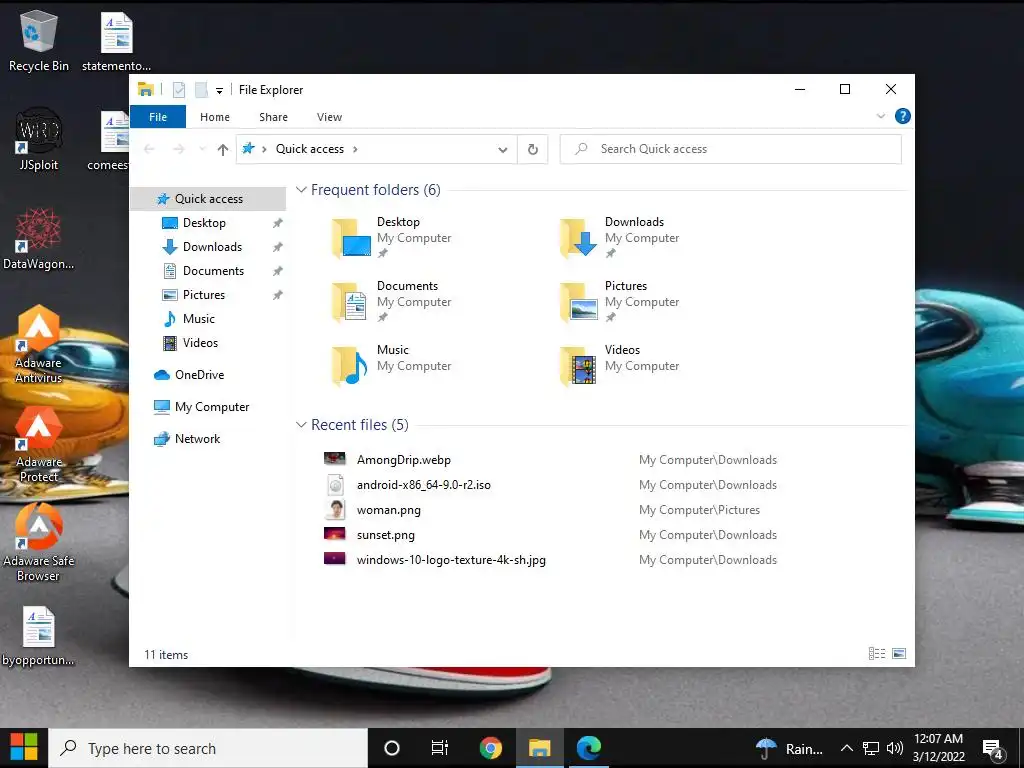1024x768 pixels.
Task: Select Desktop in the navigation pane
Action: click(x=204, y=223)
